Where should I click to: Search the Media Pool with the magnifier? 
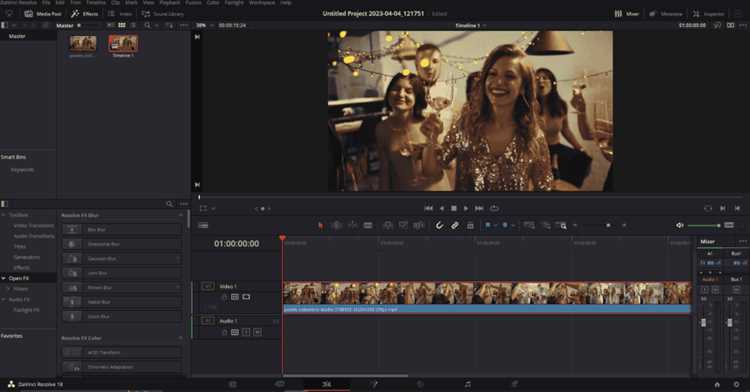[x=147, y=25]
